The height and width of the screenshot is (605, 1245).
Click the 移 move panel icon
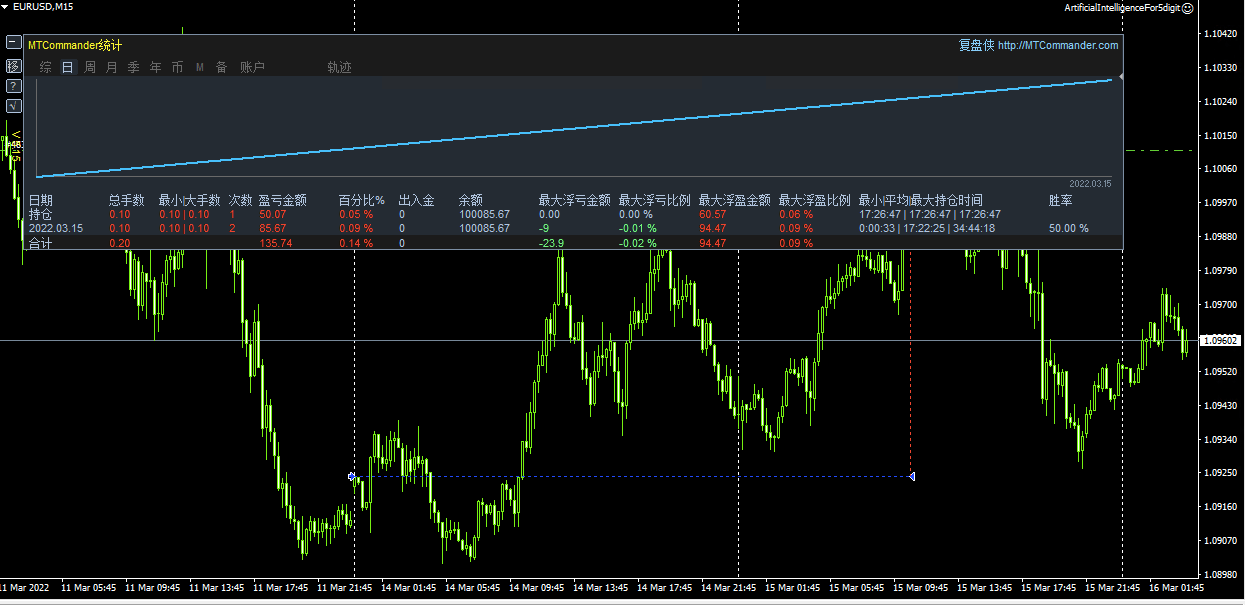coord(13,65)
